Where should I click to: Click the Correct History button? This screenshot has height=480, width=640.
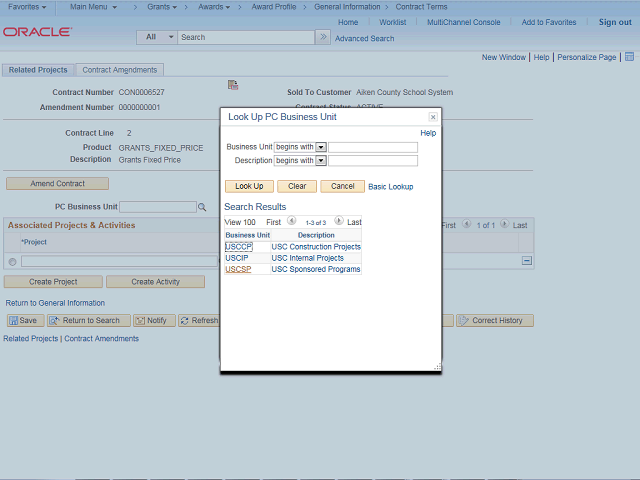(x=495, y=320)
